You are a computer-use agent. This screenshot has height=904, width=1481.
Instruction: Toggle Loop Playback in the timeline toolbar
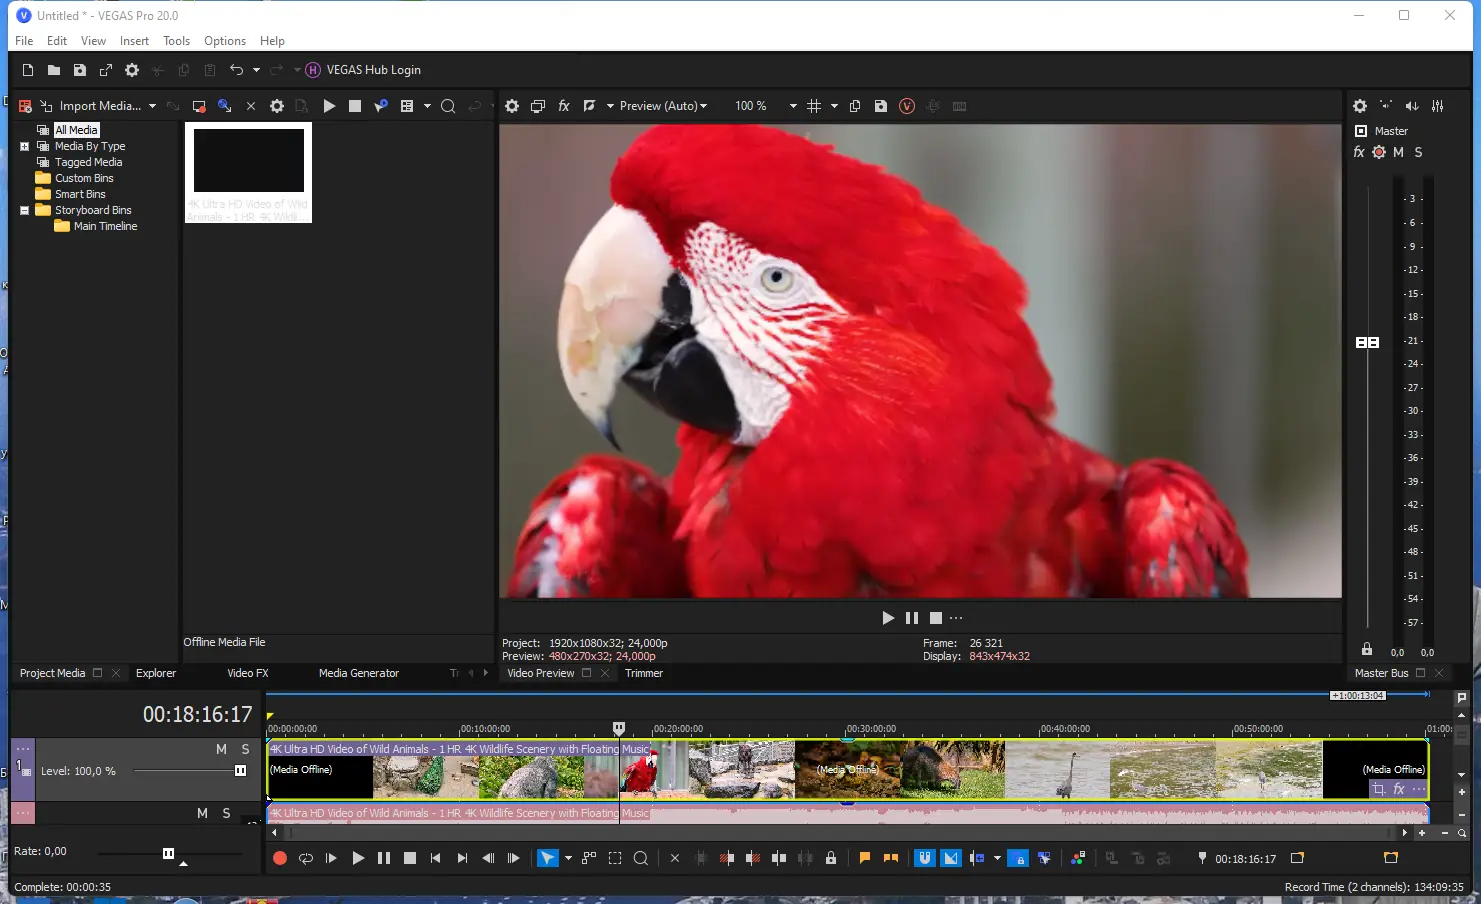coord(306,858)
